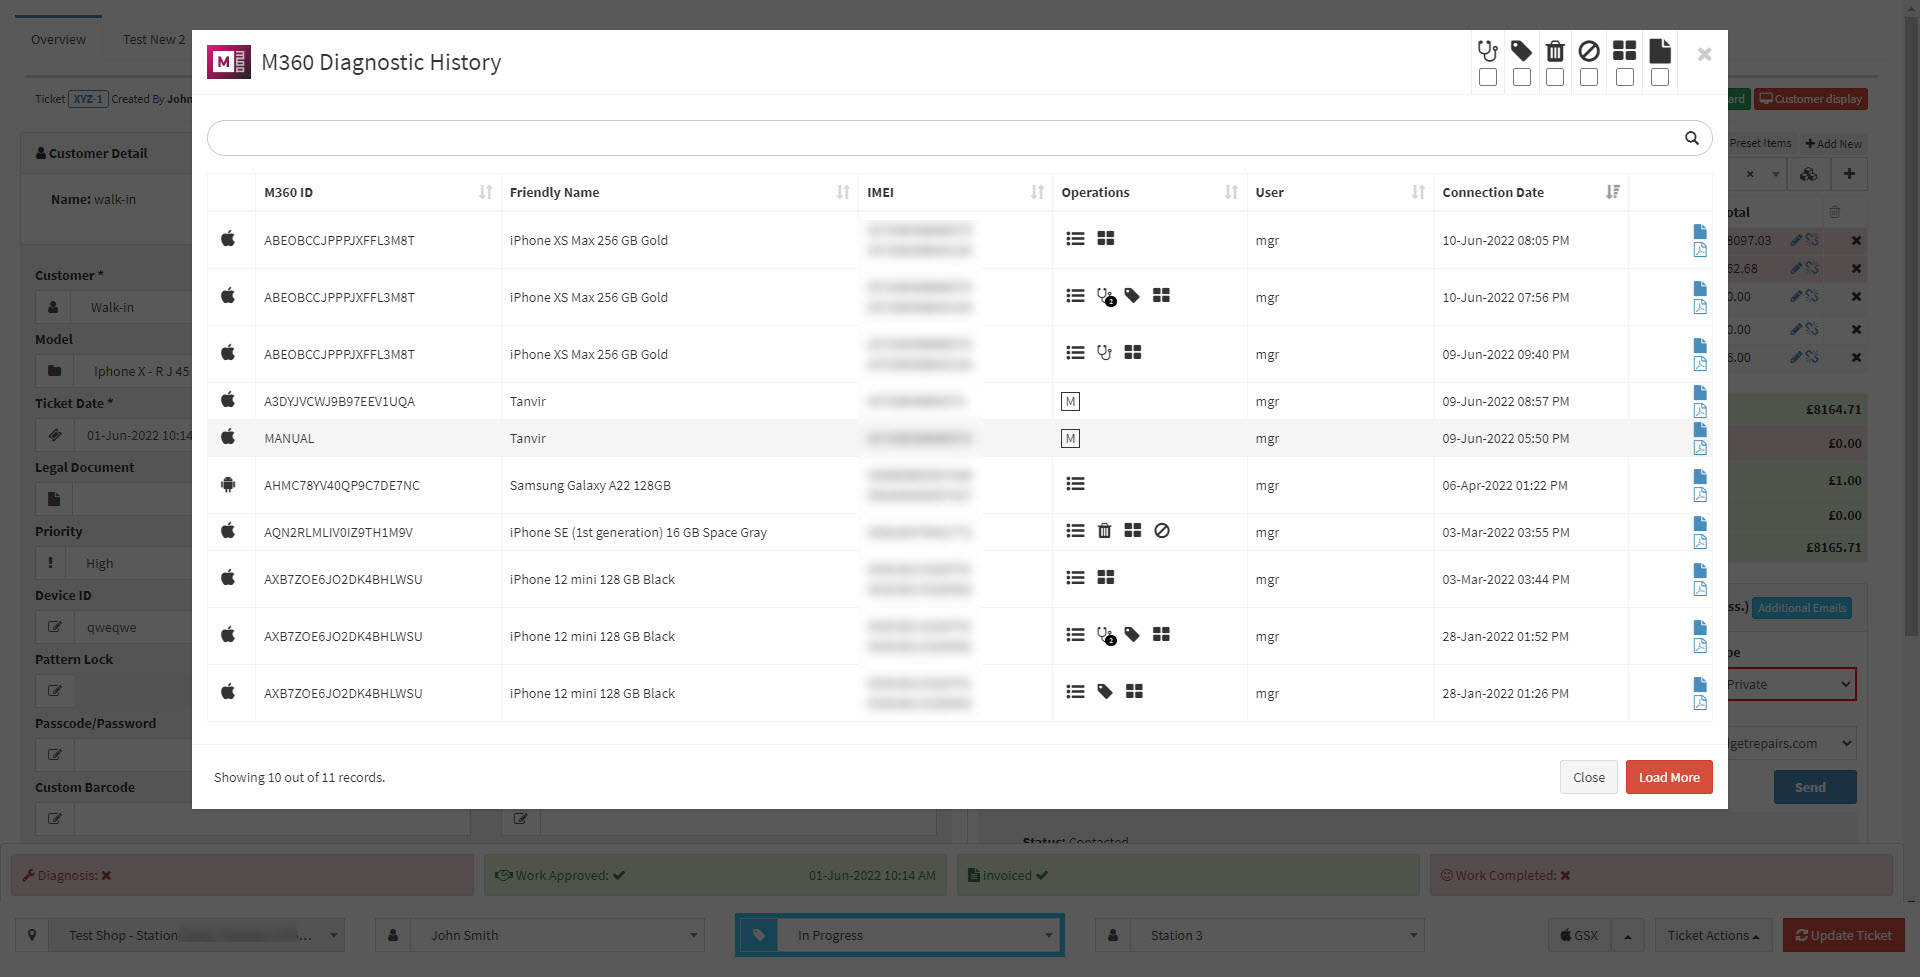Click the stethoscope diagnostic filter icon in header
This screenshot has width=1920, height=977.
(x=1488, y=51)
